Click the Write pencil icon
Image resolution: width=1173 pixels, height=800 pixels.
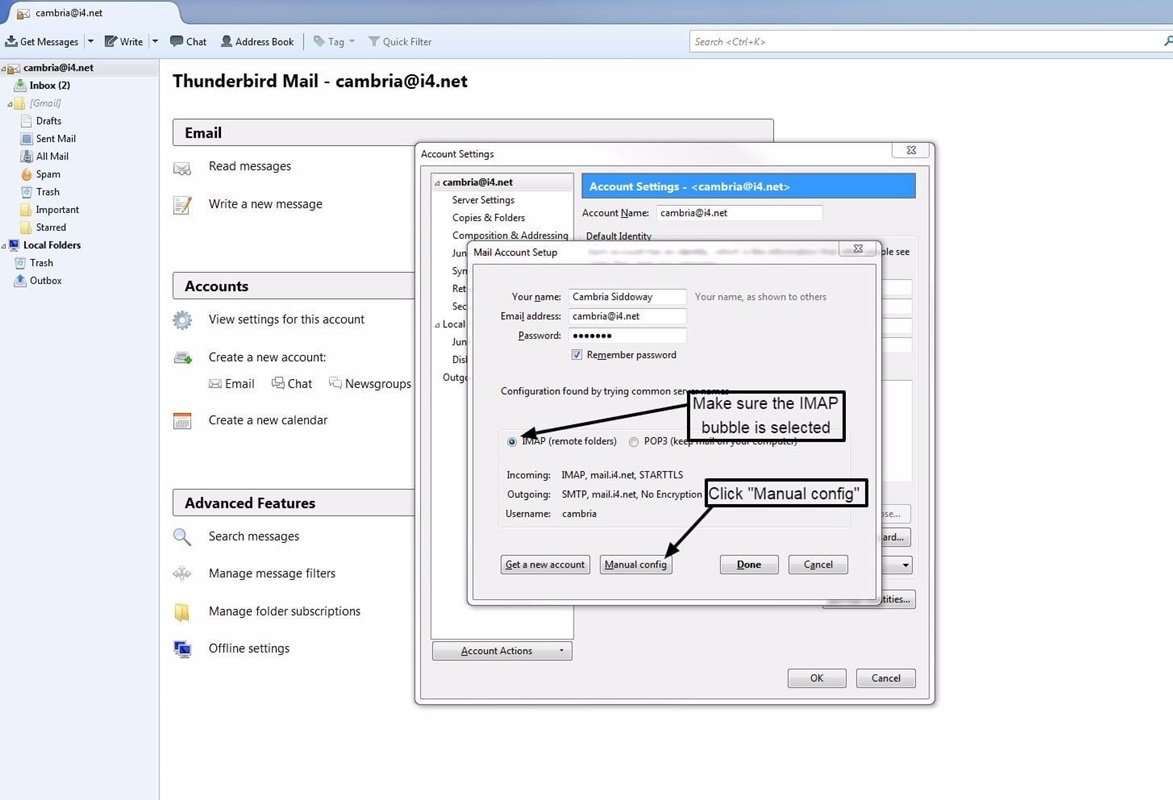tap(111, 41)
